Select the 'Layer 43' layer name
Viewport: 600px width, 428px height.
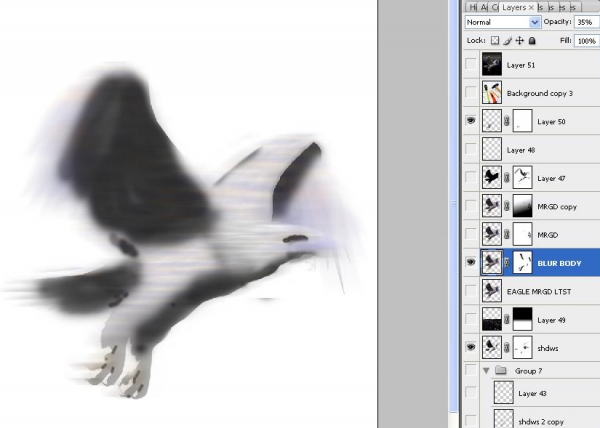pos(532,393)
